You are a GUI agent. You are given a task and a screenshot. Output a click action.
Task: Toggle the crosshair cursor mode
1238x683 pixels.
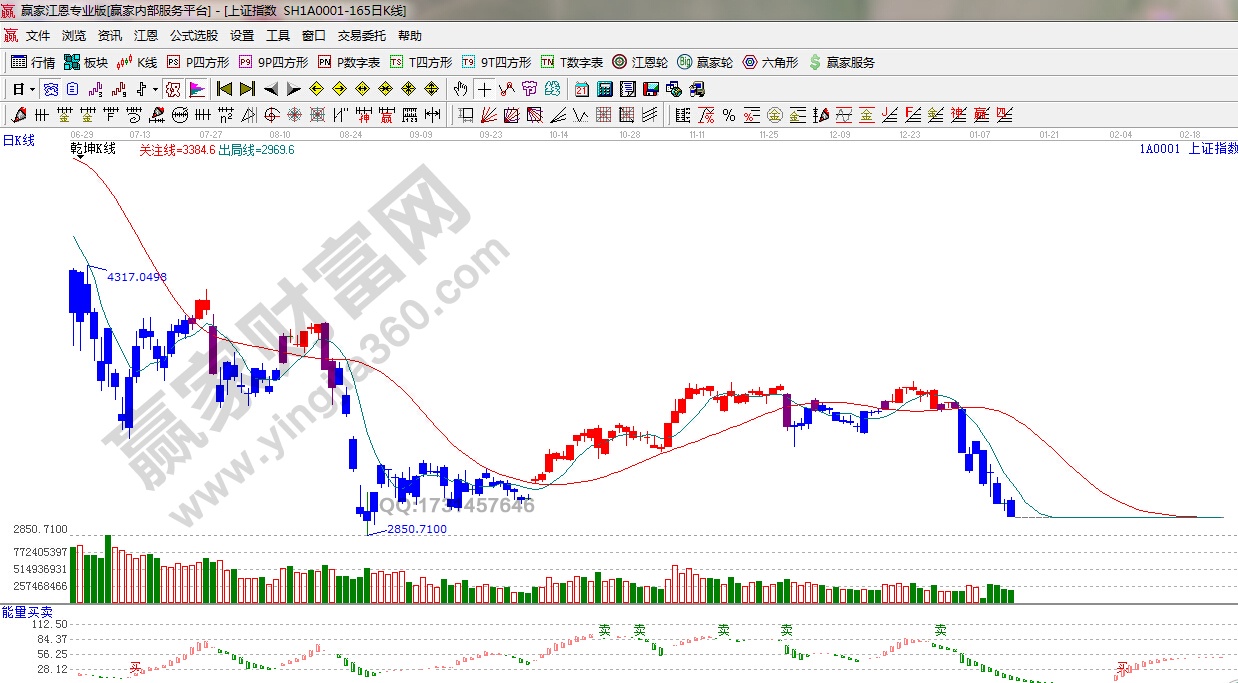tap(484, 89)
